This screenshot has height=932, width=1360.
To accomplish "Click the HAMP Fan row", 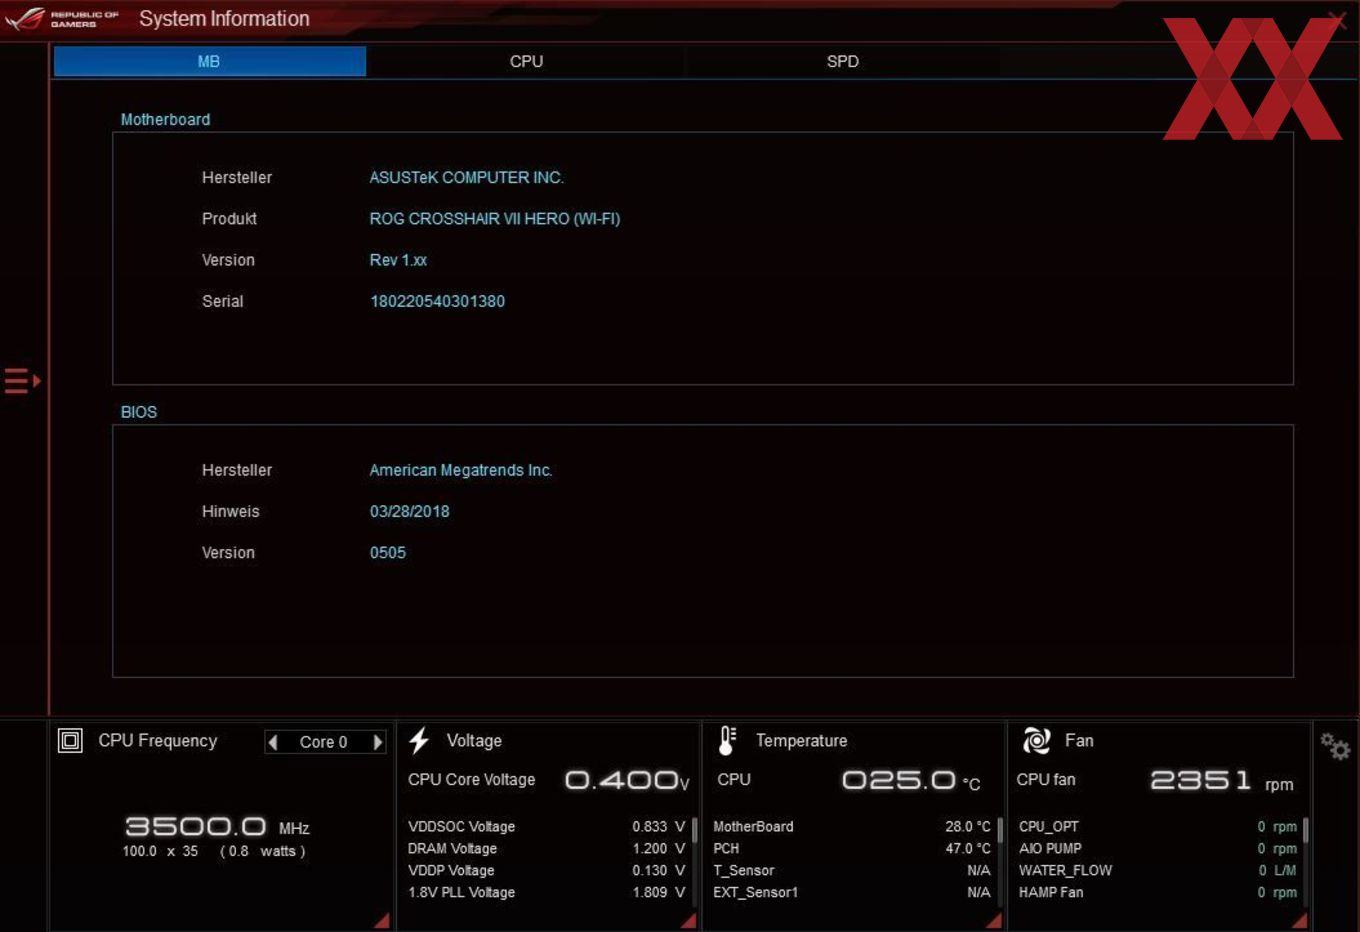I will pyautogui.click(x=1158, y=893).
